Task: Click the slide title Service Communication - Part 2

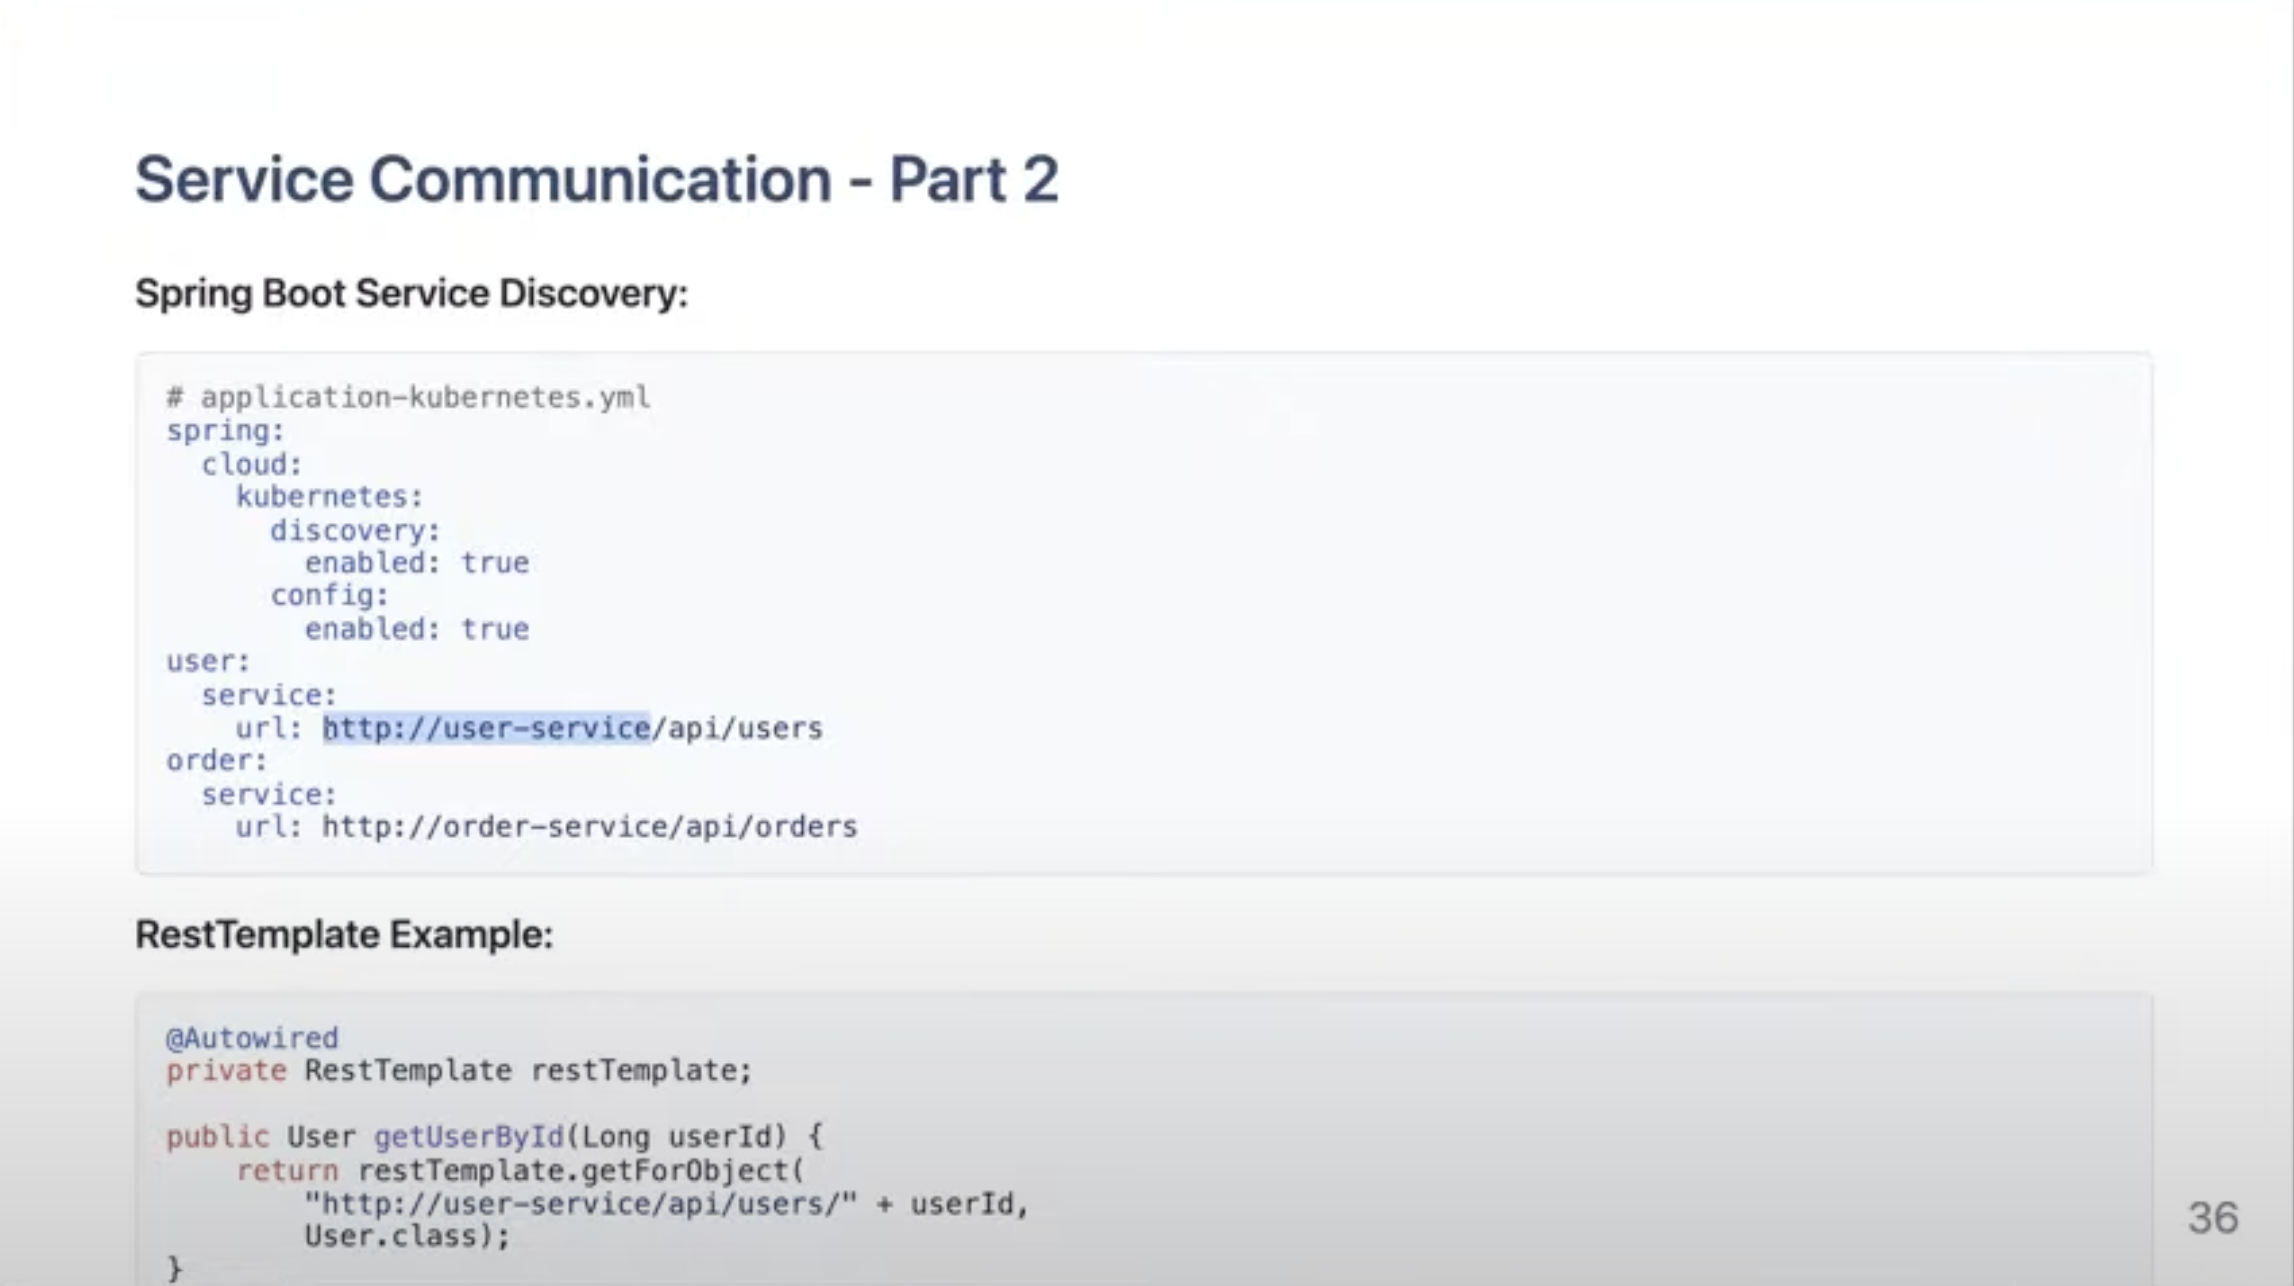Action: pos(596,180)
